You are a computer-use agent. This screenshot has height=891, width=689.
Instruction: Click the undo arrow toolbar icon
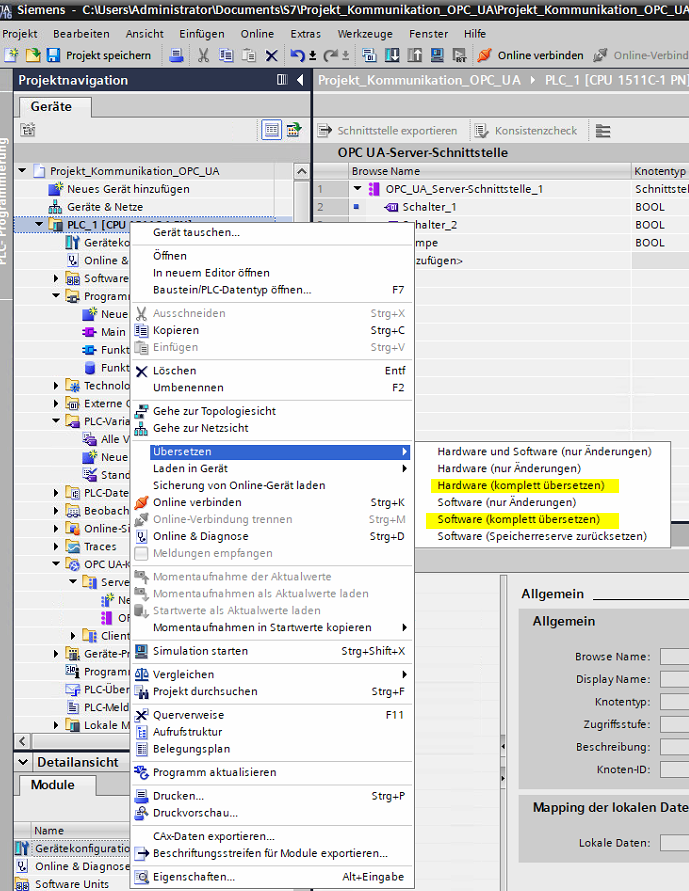coord(297,55)
